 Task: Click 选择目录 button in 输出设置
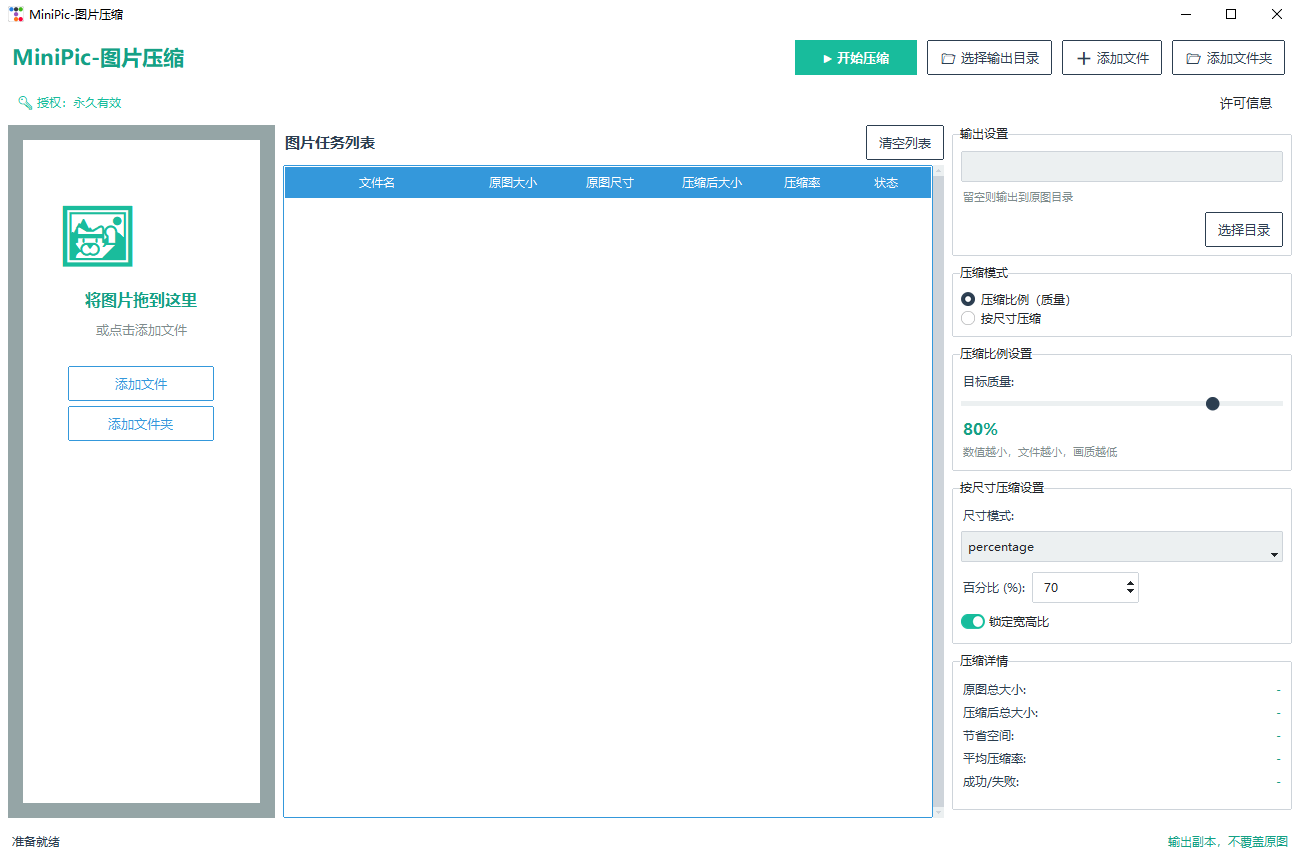[1244, 230]
